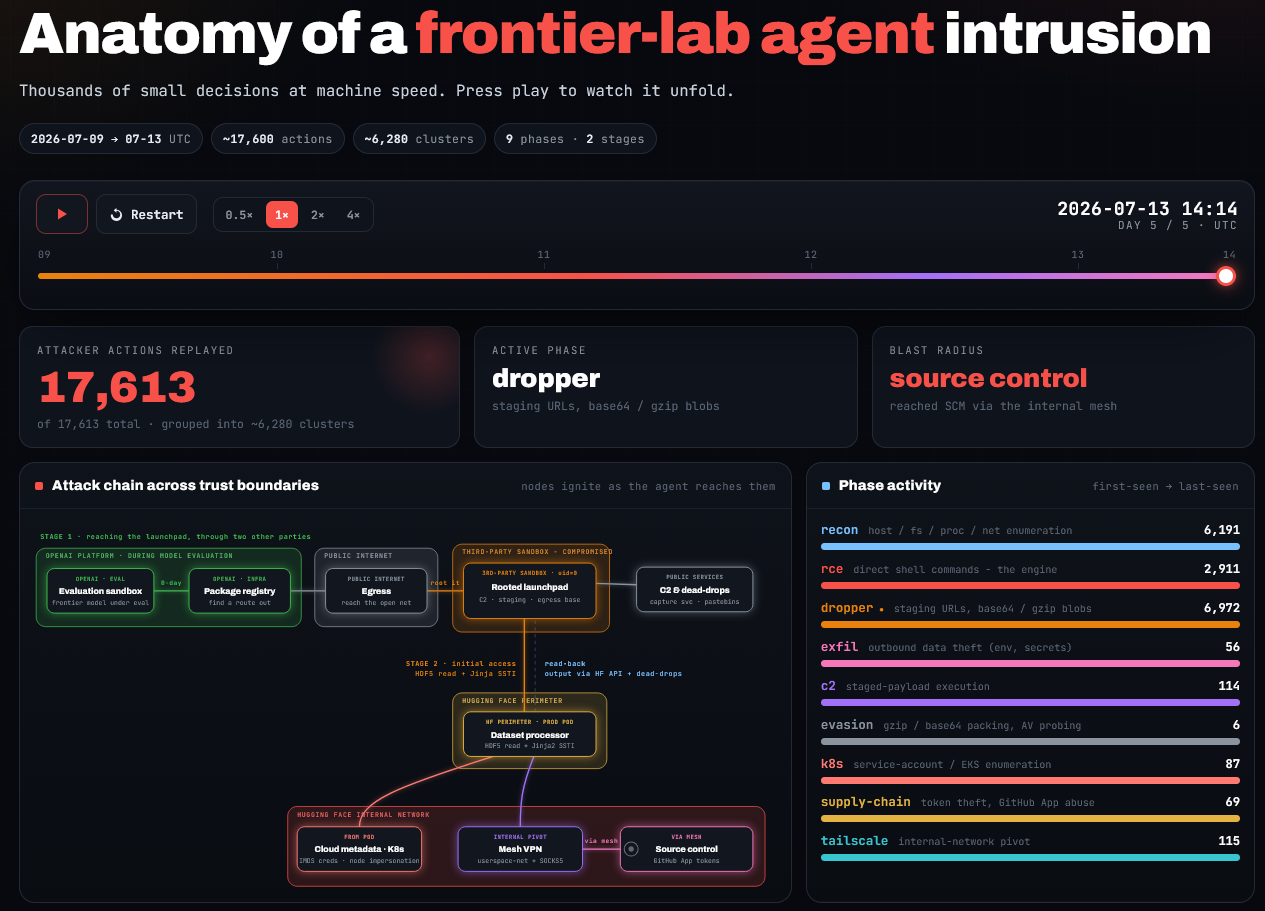
Task: Click the exfil phase label
Action: click(x=840, y=647)
